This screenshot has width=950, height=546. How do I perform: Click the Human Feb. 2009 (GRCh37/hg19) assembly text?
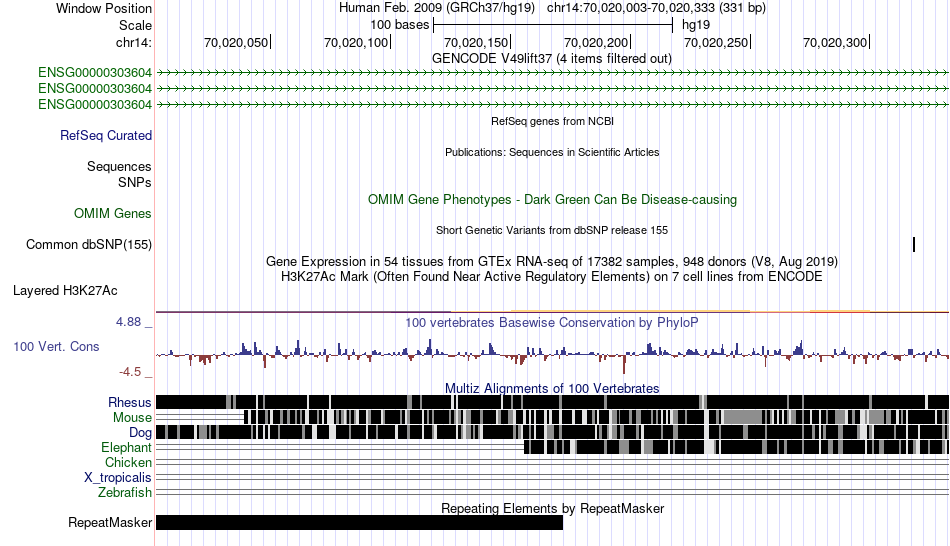pos(437,8)
